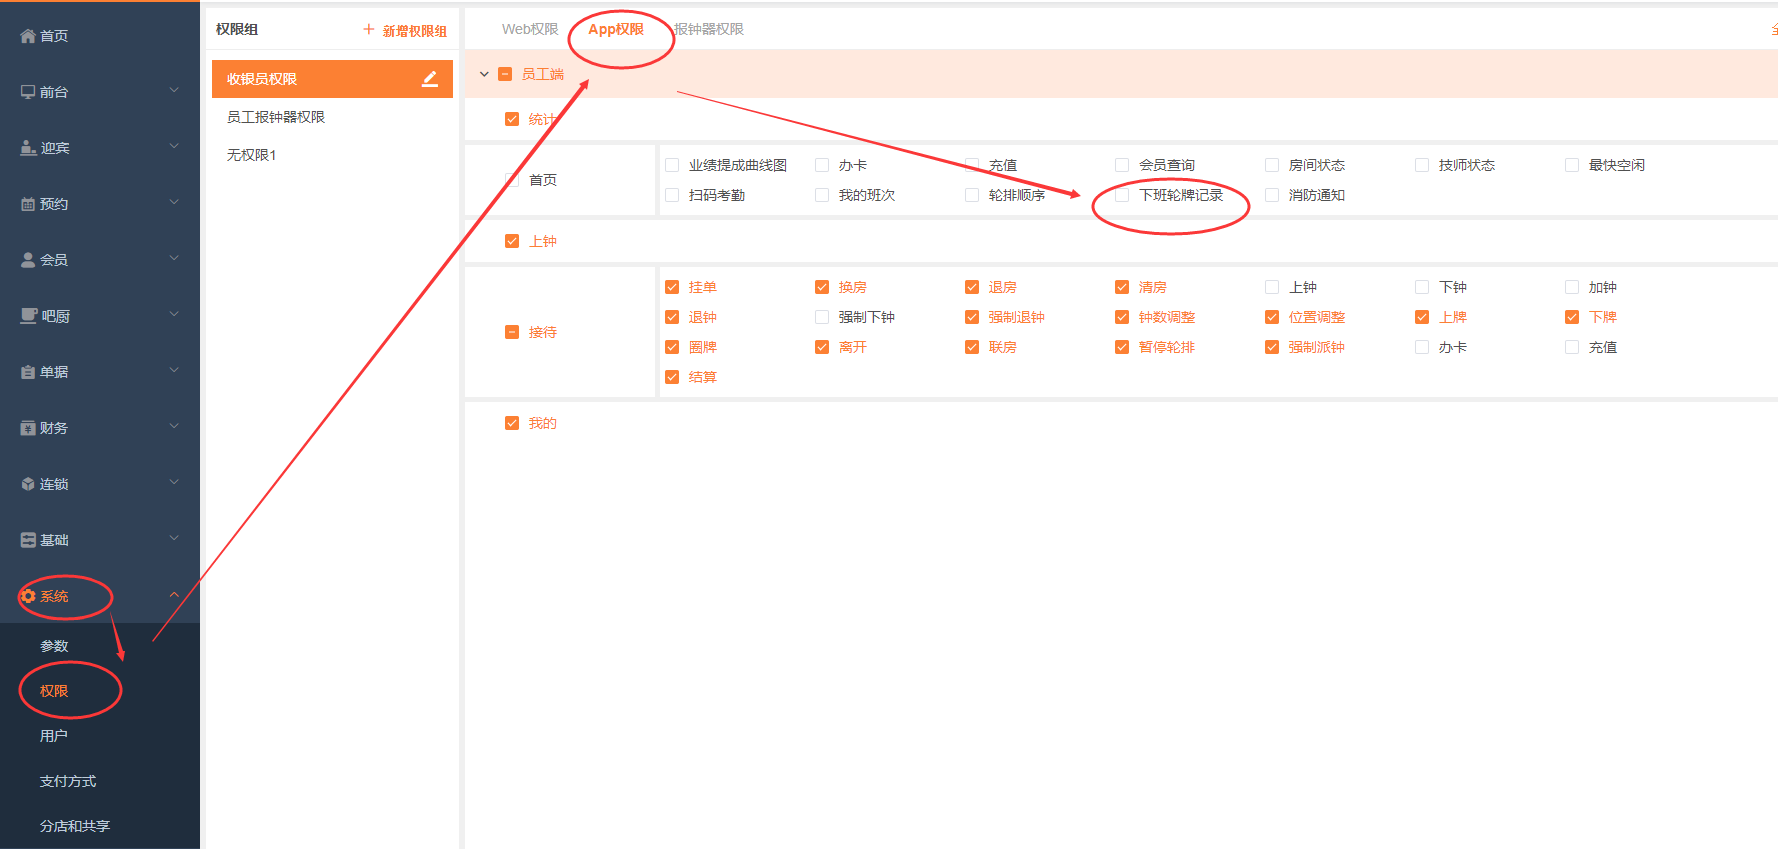Image resolution: width=1778 pixels, height=849 pixels.
Task: Expand the 吧厨 sidebar menu arrow
Action: point(174,314)
